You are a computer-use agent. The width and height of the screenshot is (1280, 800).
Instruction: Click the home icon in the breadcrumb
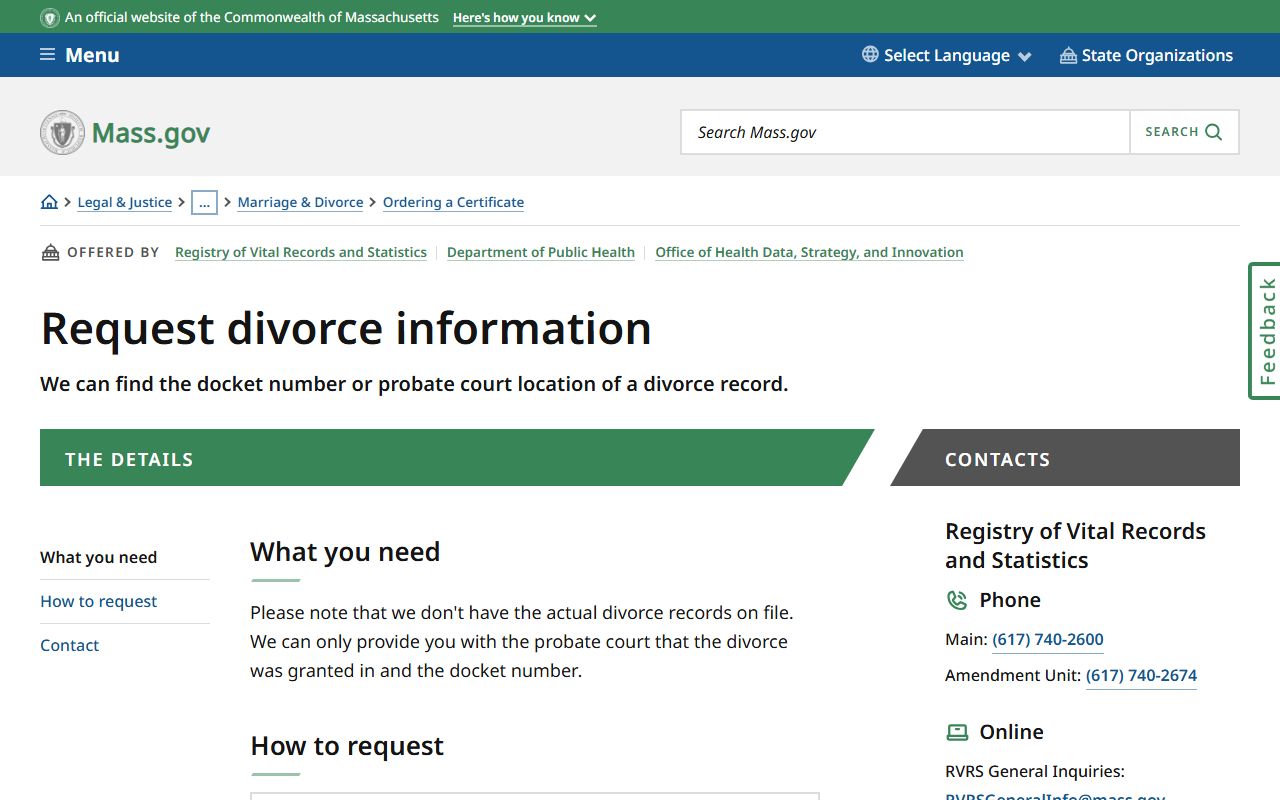[x=49, y=202]
